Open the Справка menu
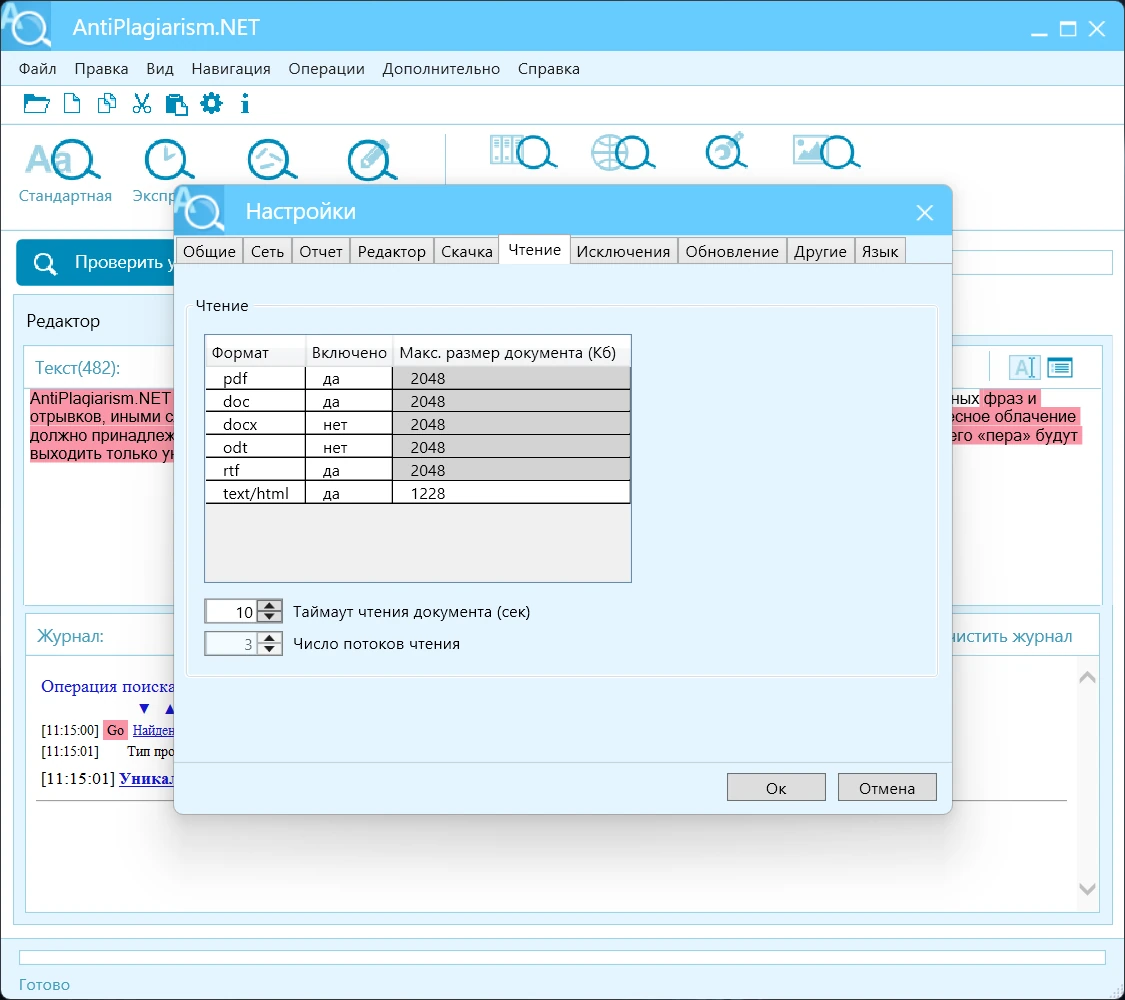Image resolution: width=1125 pixels, height=1000 pixels. pyautogui.click(x=549, y=69)
